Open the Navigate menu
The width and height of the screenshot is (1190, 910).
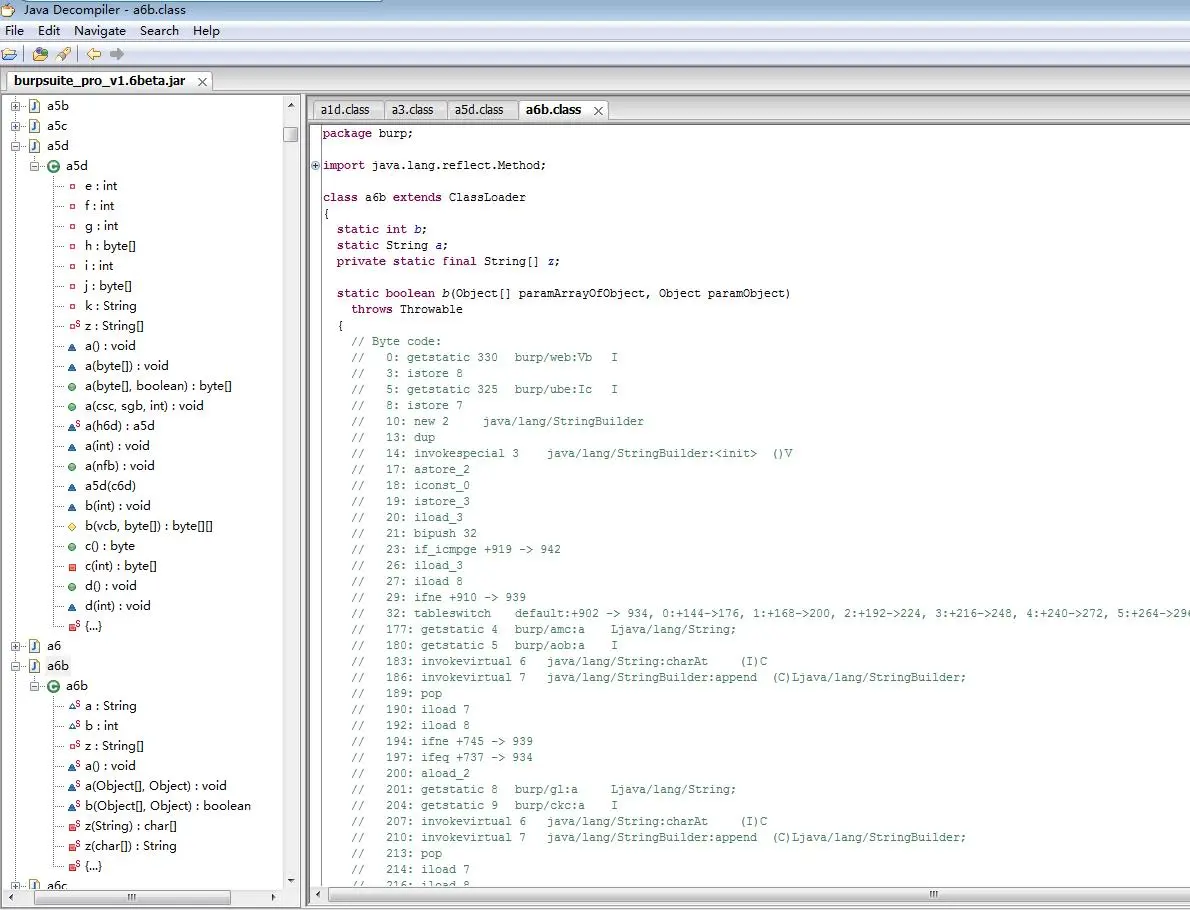[100, 31]
